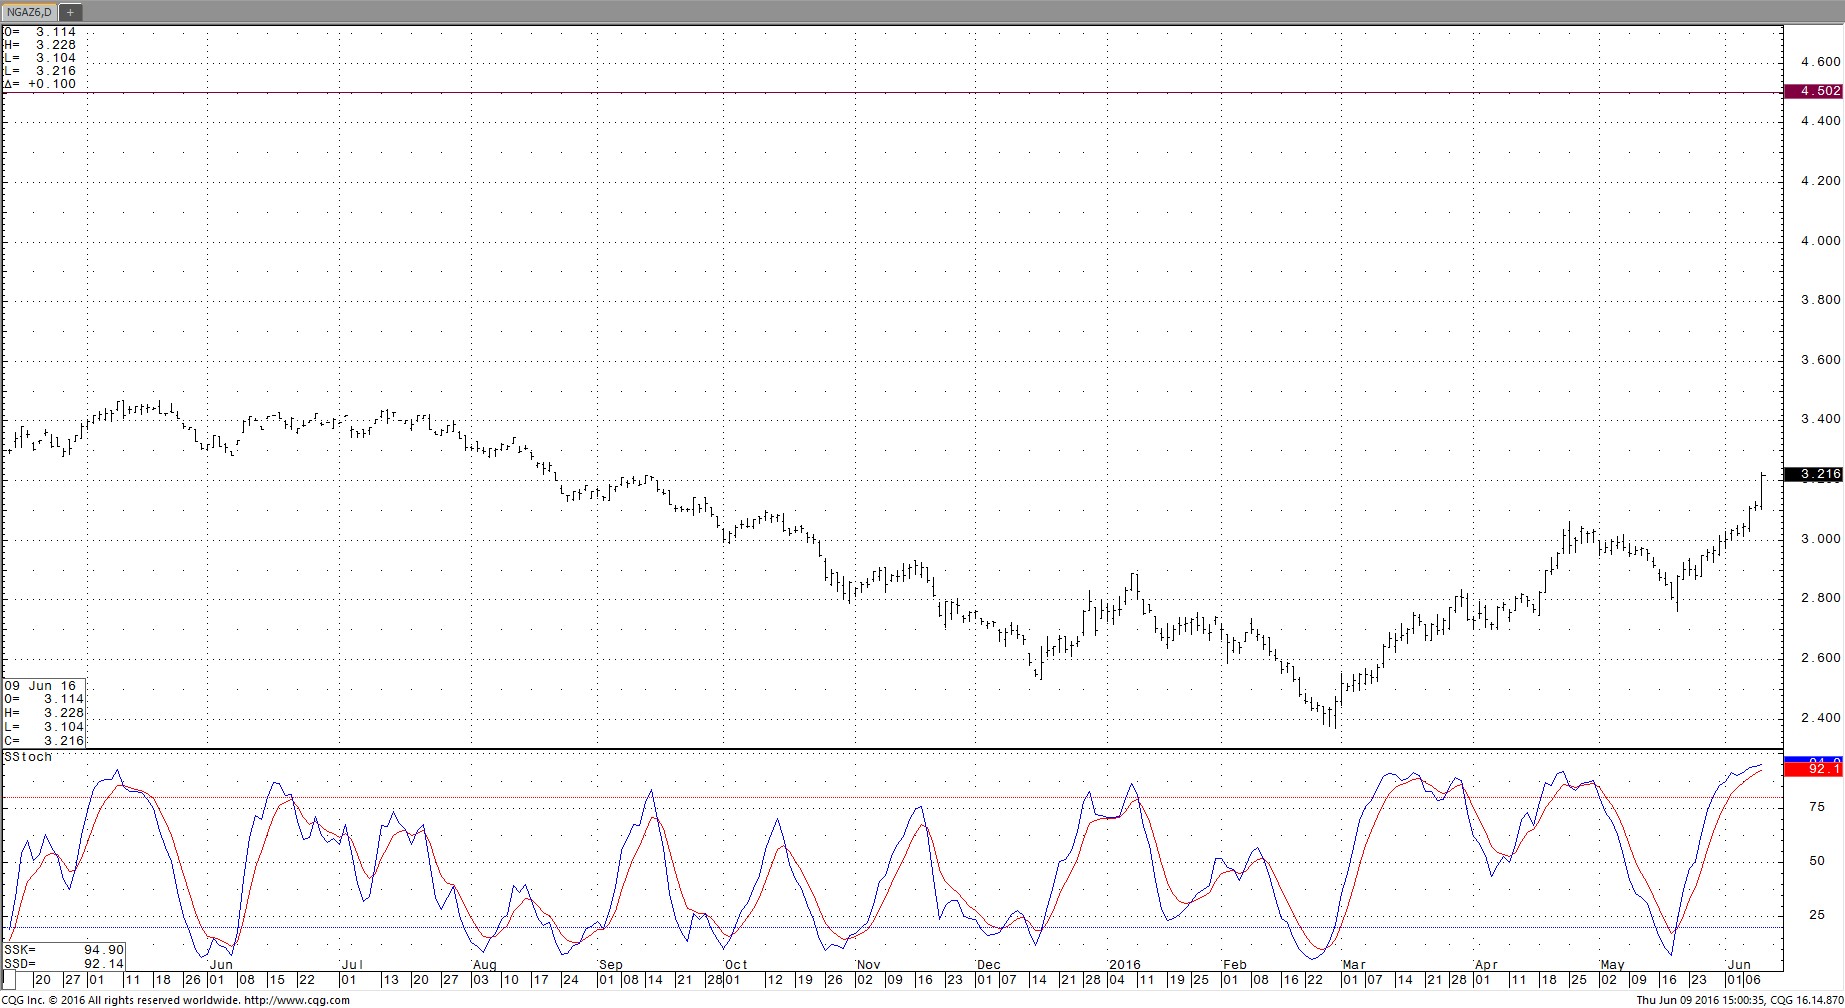Image resolution: width=1845 pixels, height=1008 pixels.
Task: Click the small box at the time axis start
Action: tap(9, 980)
